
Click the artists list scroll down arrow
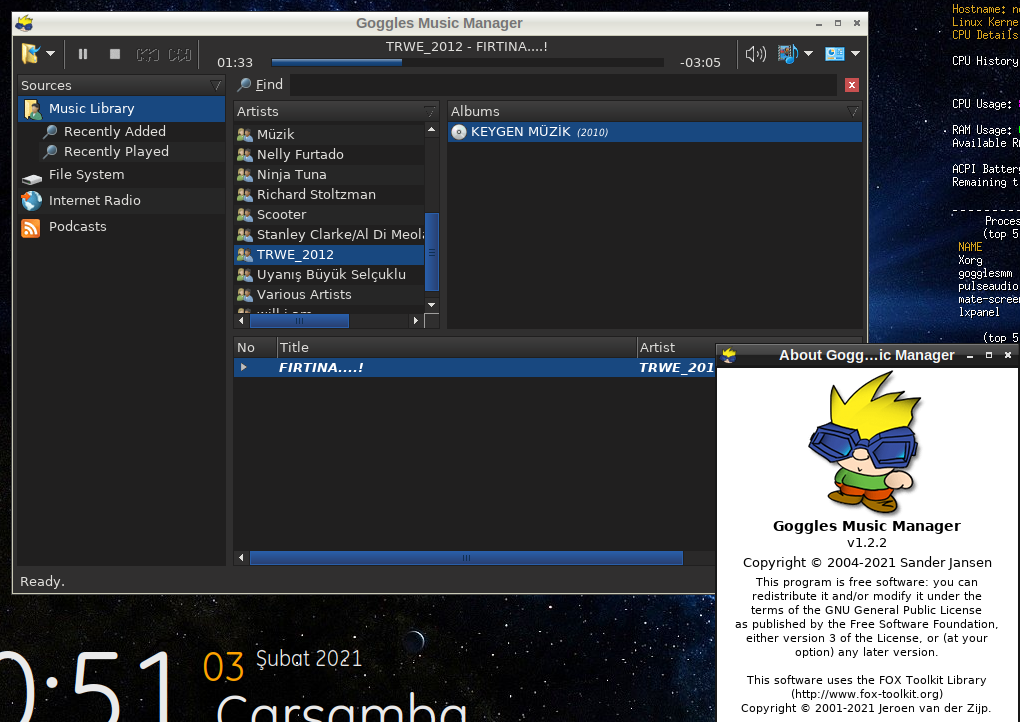click(x=431, y=304)
